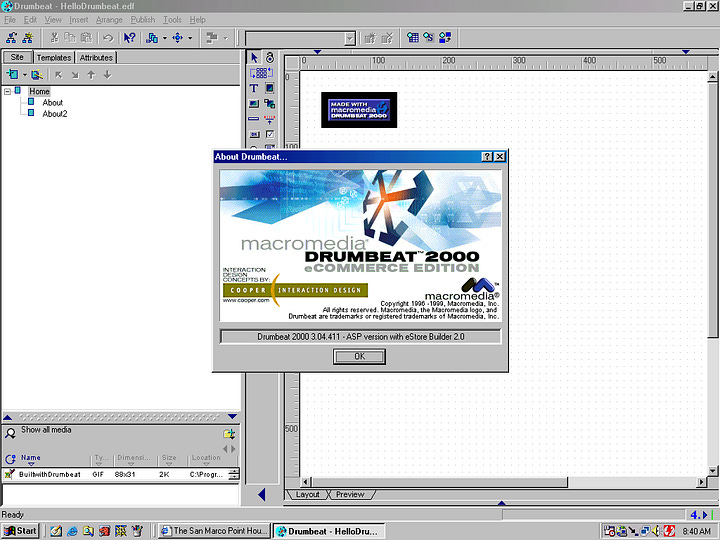Click the table grid icon in toolbar
This screenshot has width=720, height=540.
(x=412, y=38)
